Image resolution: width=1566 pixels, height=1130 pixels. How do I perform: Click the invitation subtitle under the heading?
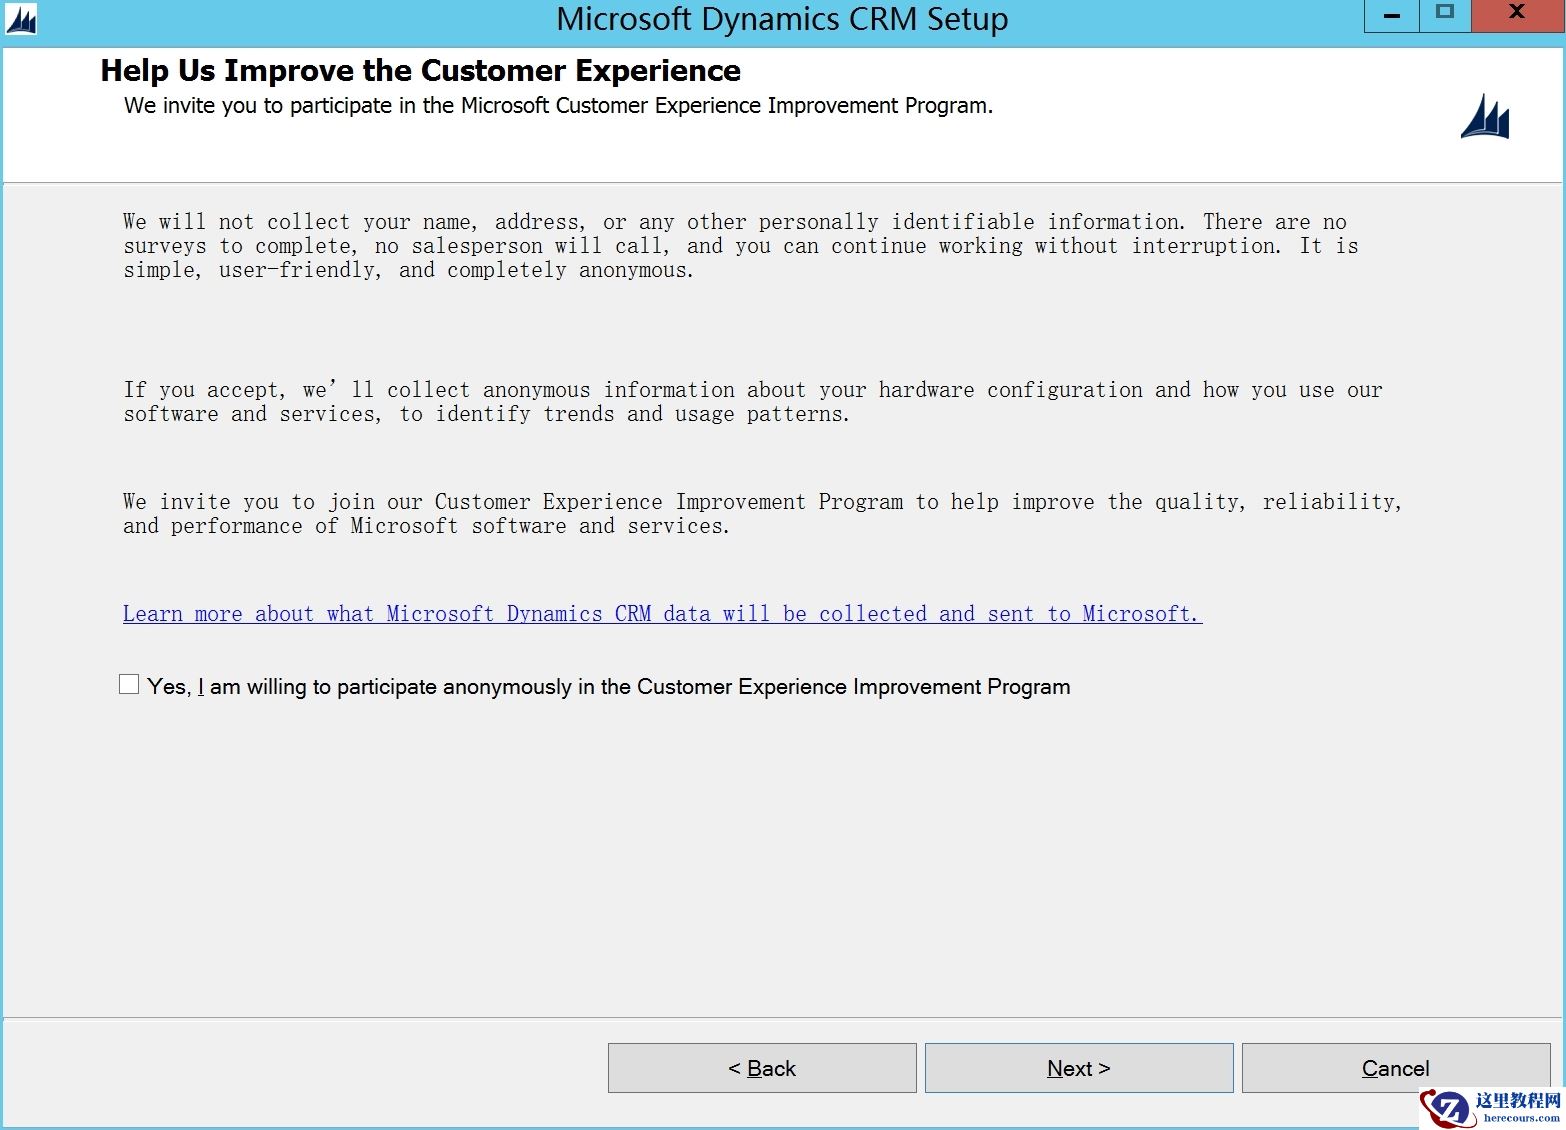[x=558, y=105]
